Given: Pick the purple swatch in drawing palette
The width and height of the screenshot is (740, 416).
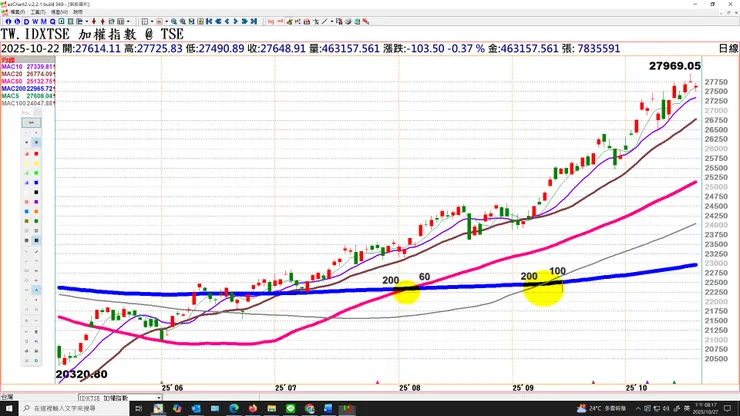Looking at the screenshot, I should coord(36,202).
